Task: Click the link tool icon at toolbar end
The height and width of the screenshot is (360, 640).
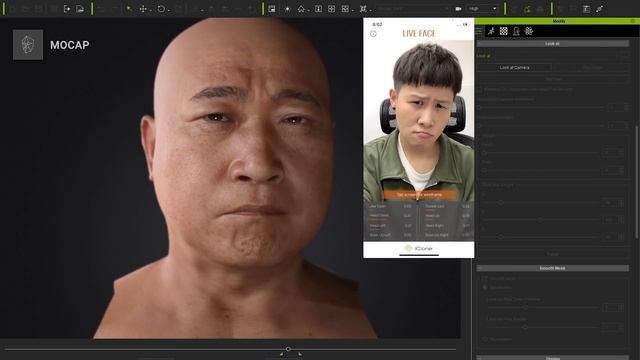Action: tap(599, 9)
